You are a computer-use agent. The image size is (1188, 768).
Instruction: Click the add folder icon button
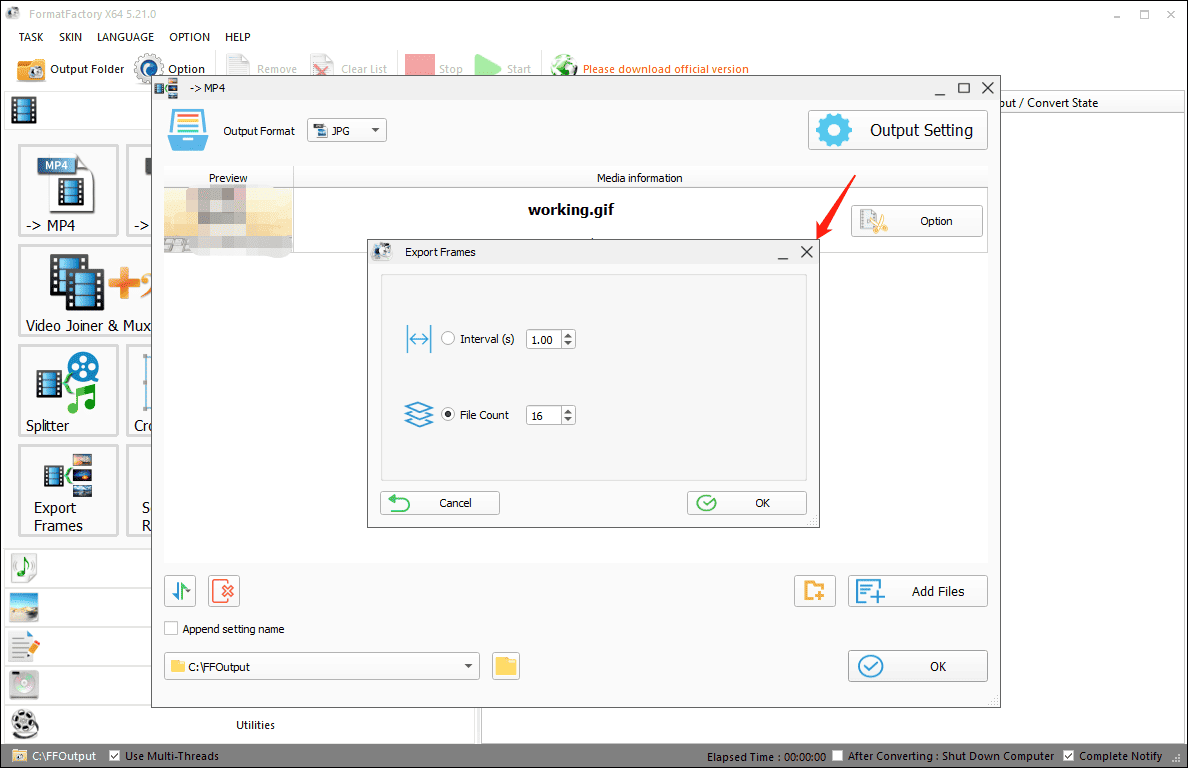click(814, 591)
